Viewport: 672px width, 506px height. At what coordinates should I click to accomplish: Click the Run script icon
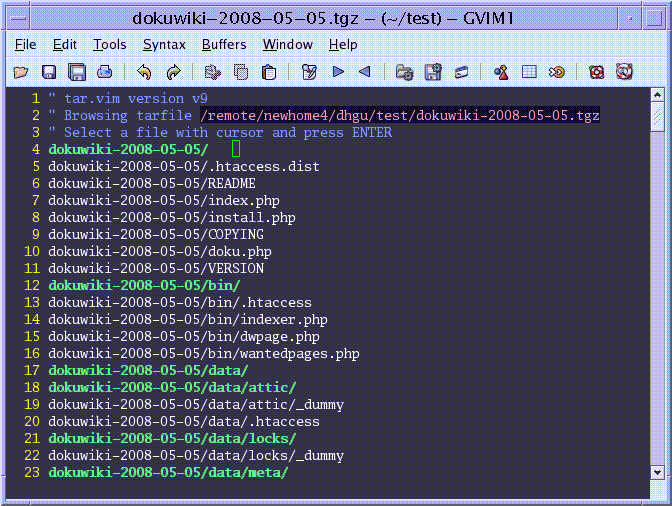point(461,72)
